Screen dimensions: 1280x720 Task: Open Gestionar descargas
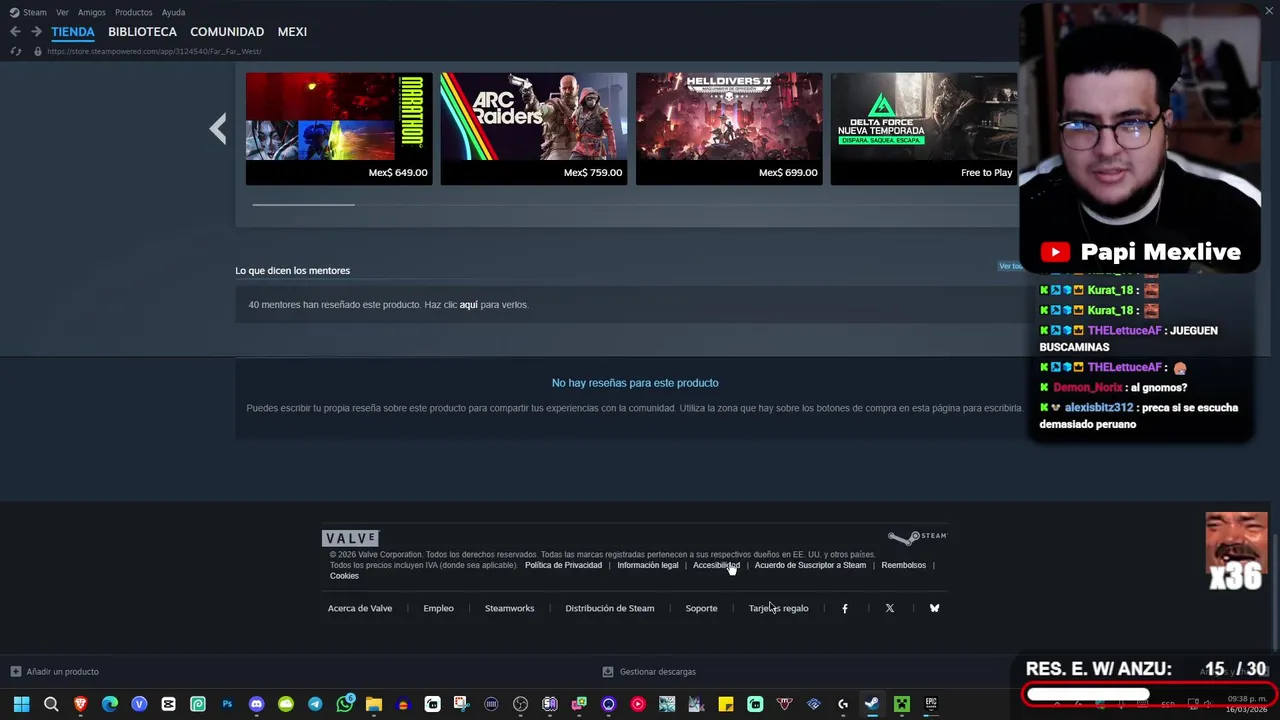pos(649,672)
